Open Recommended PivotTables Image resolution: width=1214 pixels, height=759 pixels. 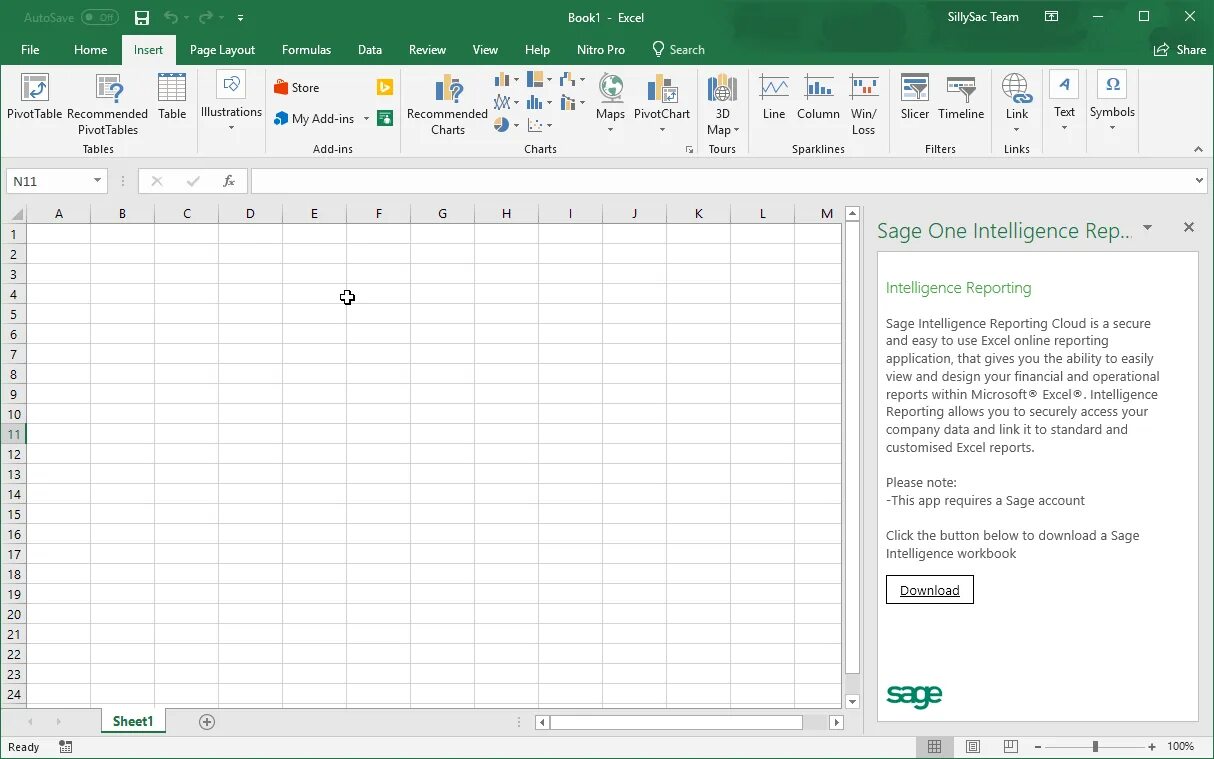pyautogui.click(x=108, y=104)
